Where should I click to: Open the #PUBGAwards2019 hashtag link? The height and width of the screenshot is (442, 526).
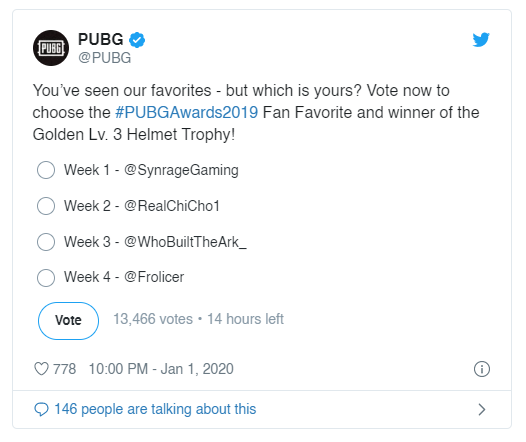(x=187, y=112)
